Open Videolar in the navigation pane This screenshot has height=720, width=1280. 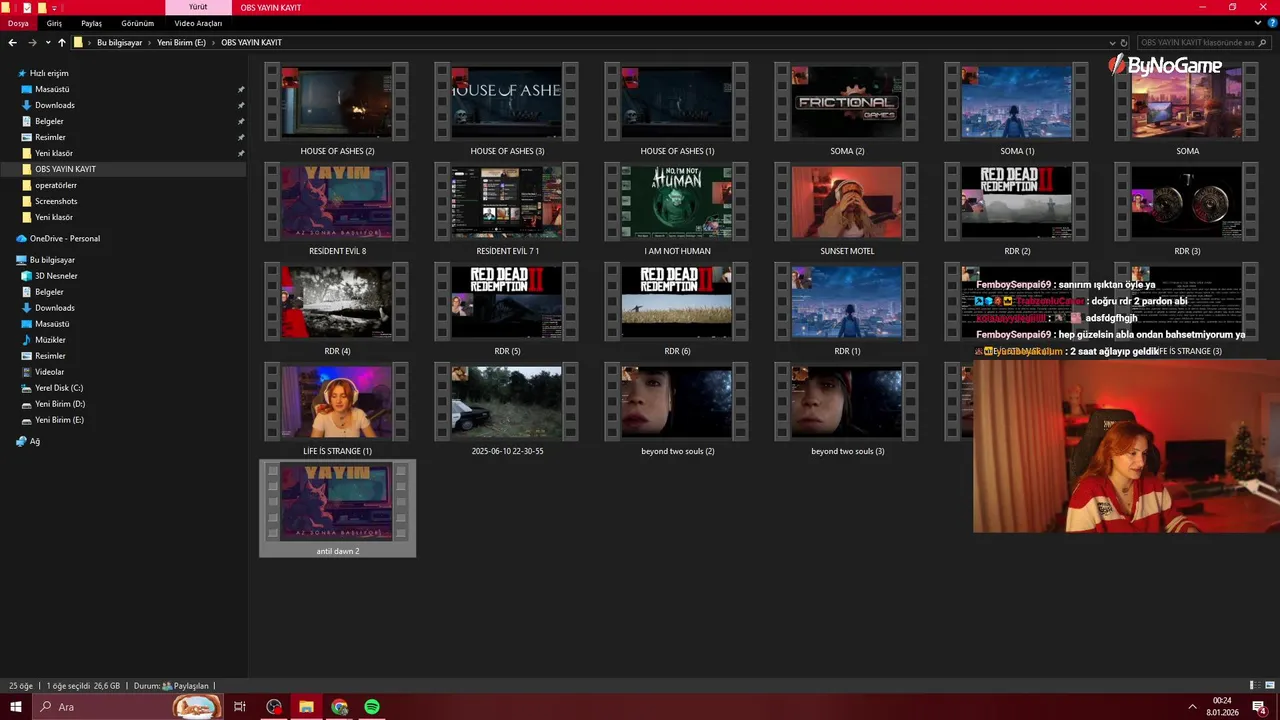(x=49, y=372)
